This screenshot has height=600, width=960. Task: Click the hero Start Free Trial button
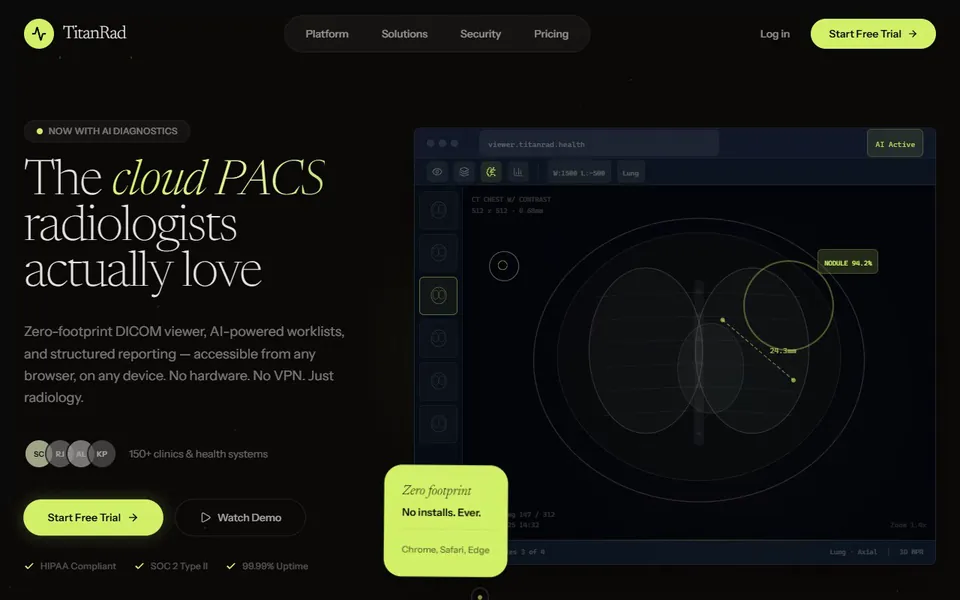[93, 517]
